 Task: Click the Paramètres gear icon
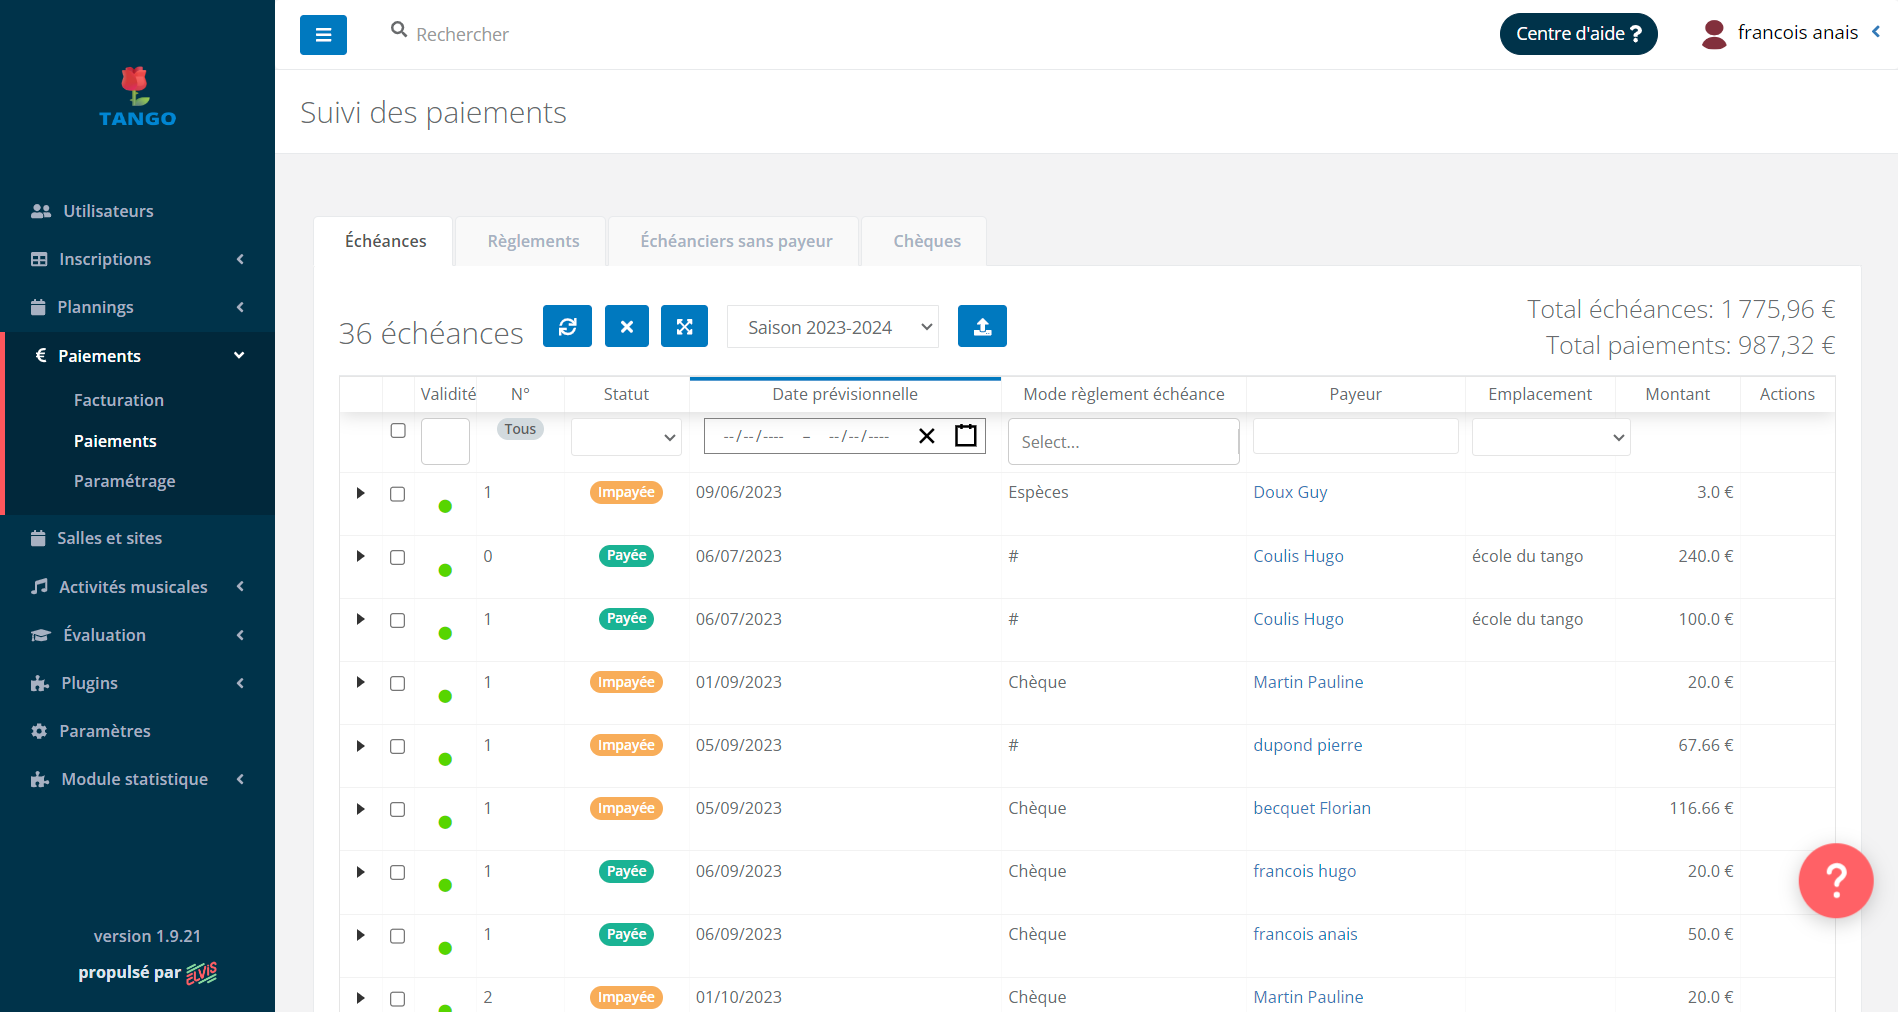39,731
